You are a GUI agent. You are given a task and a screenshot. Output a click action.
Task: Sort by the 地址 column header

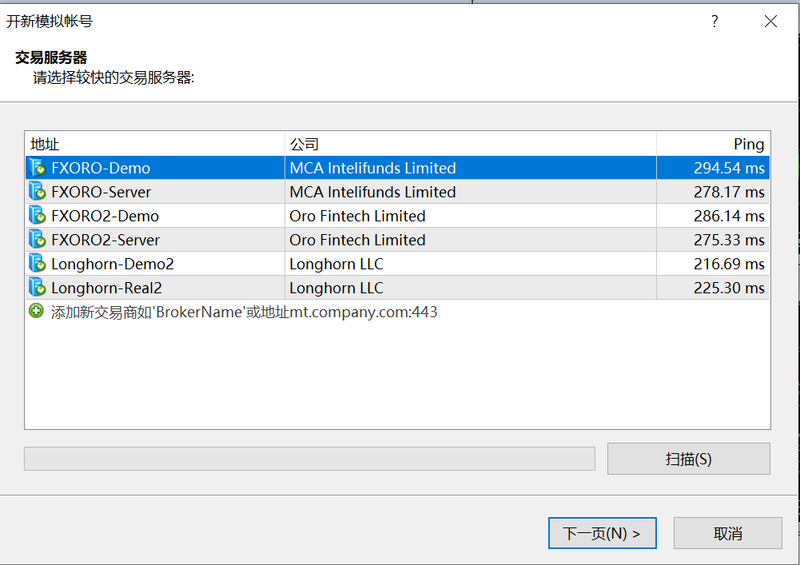[x=155, y=144]
